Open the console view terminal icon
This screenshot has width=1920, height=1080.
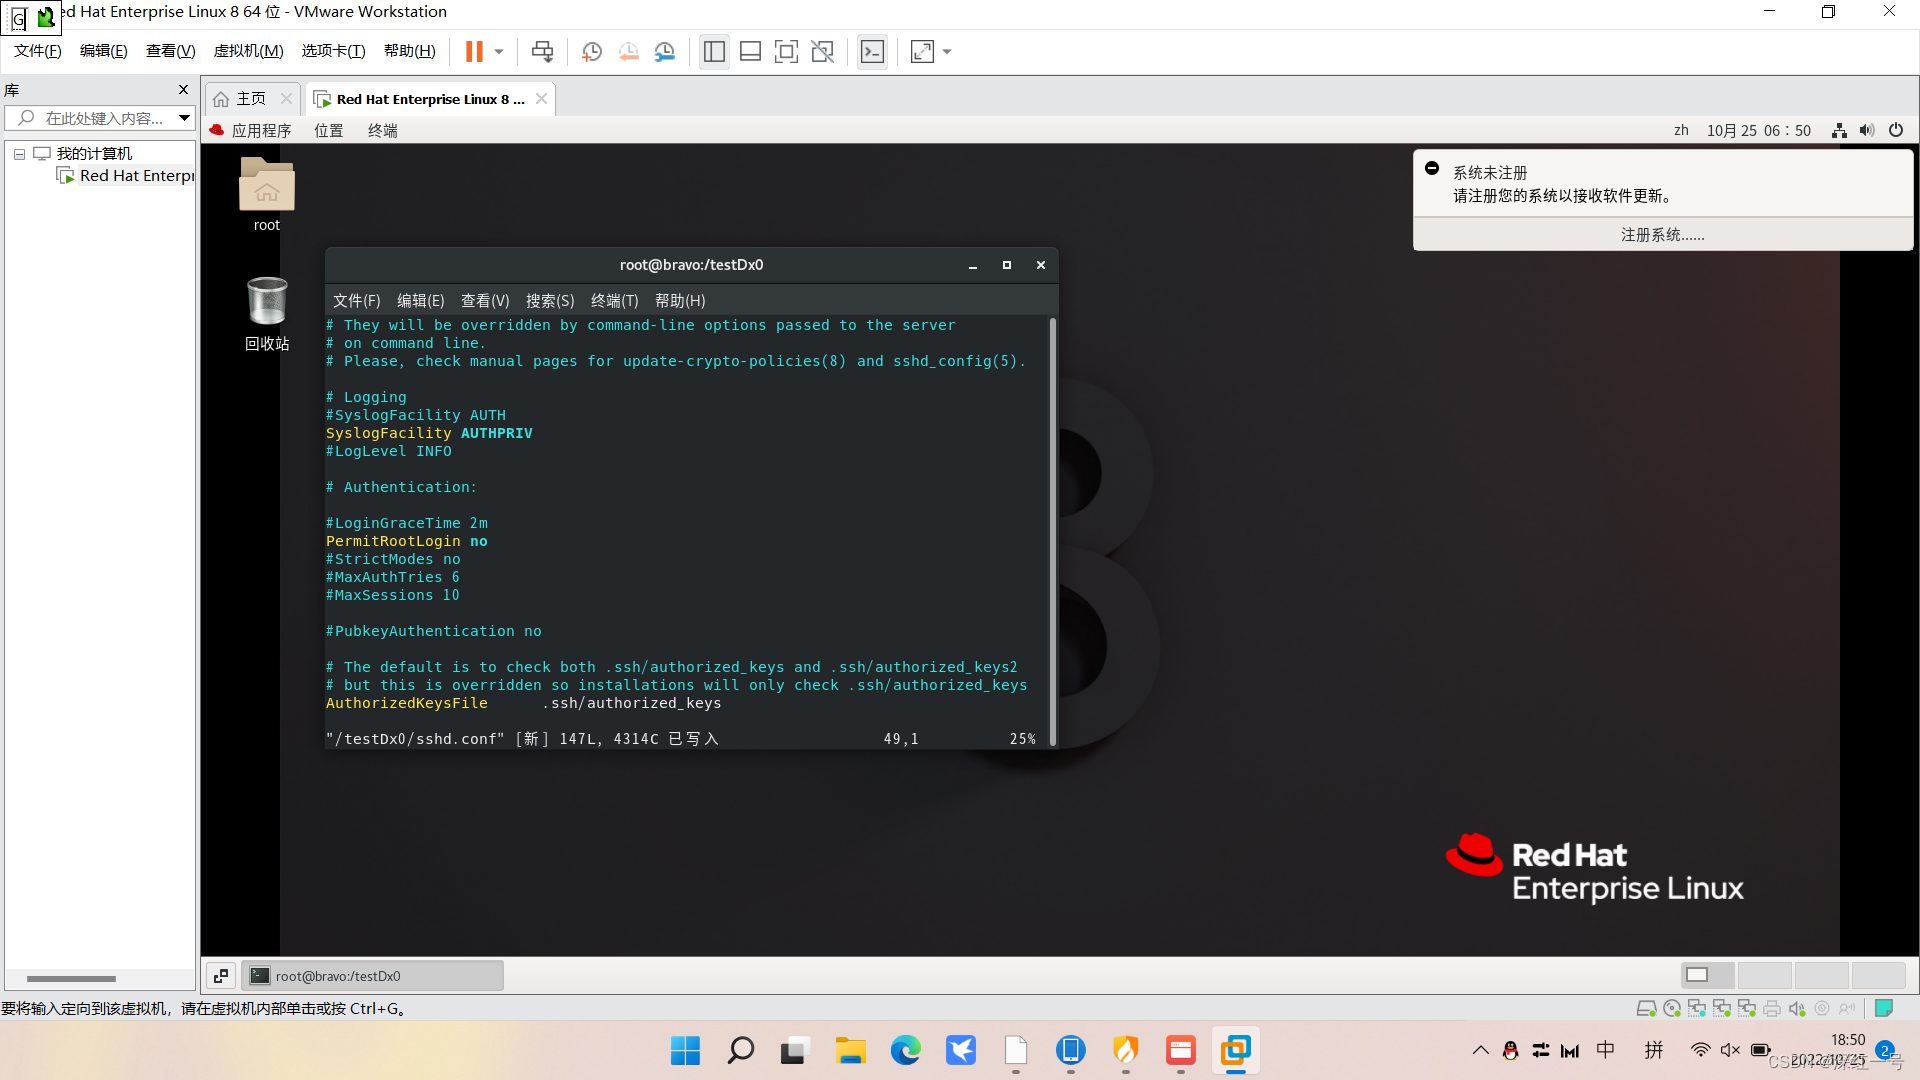872,52
